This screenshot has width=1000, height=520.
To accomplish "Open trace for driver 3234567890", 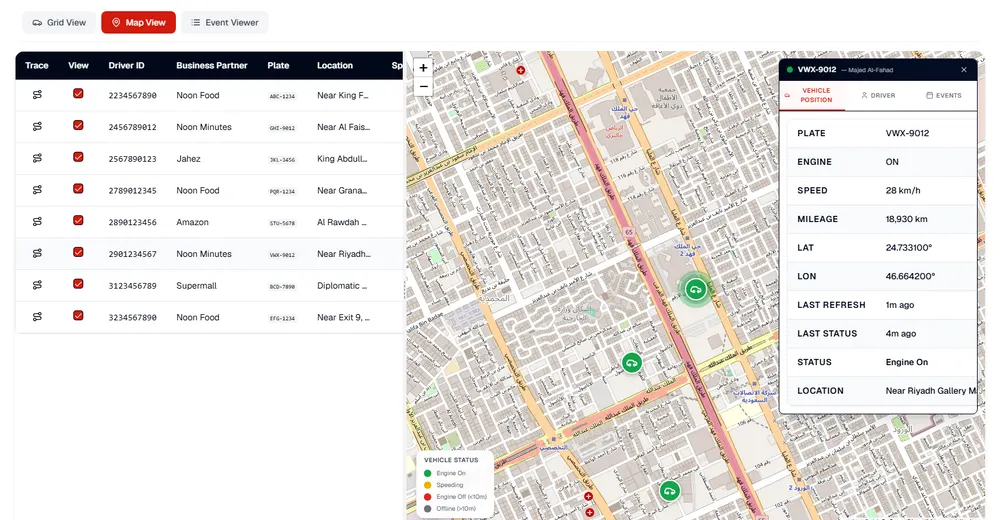I will tap(37, 316).
